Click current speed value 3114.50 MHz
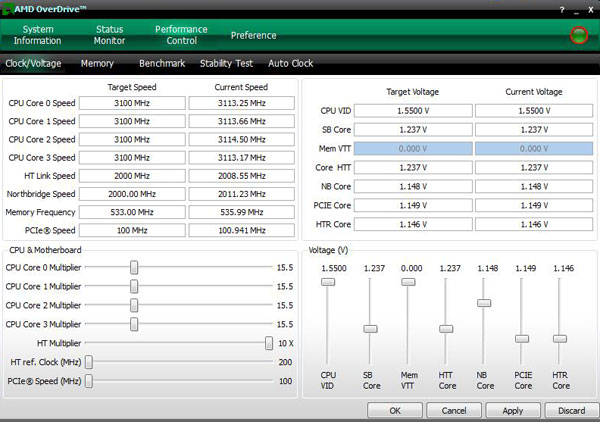600x422 pixels. pos(241,139)
